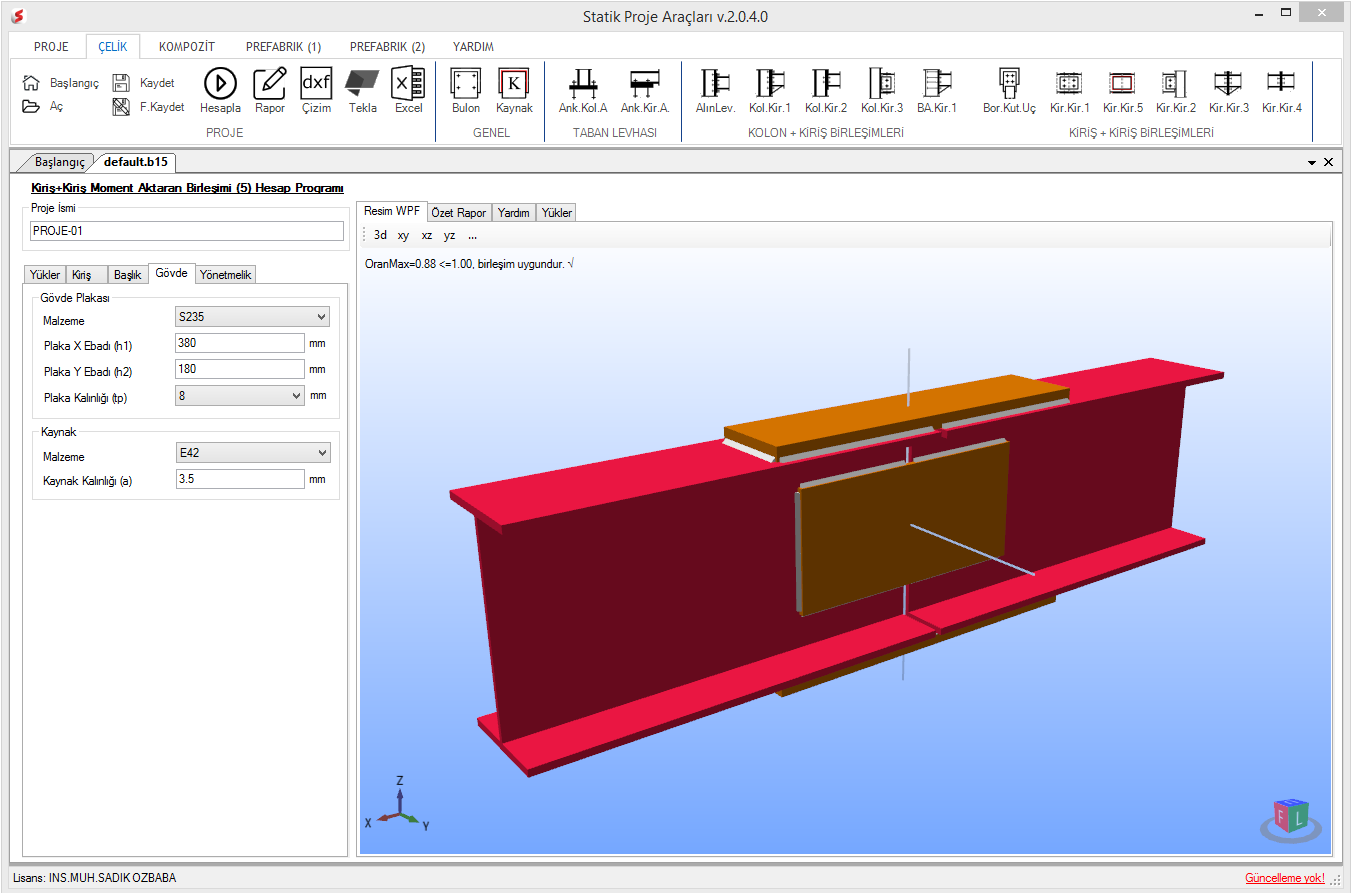Image resolution: width=1351 pixels, height=893 pixels.
Task: Click the Güncelleme yok! link
Action: [x=1285, y=878]
